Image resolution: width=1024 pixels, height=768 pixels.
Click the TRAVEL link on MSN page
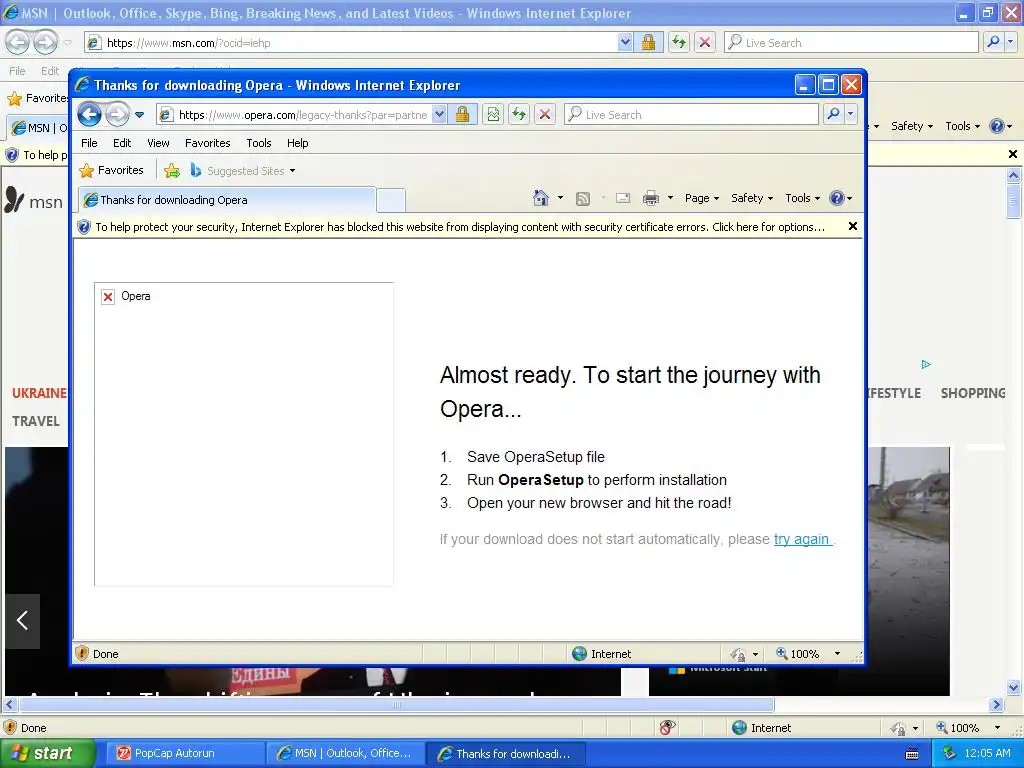(36, 421)
